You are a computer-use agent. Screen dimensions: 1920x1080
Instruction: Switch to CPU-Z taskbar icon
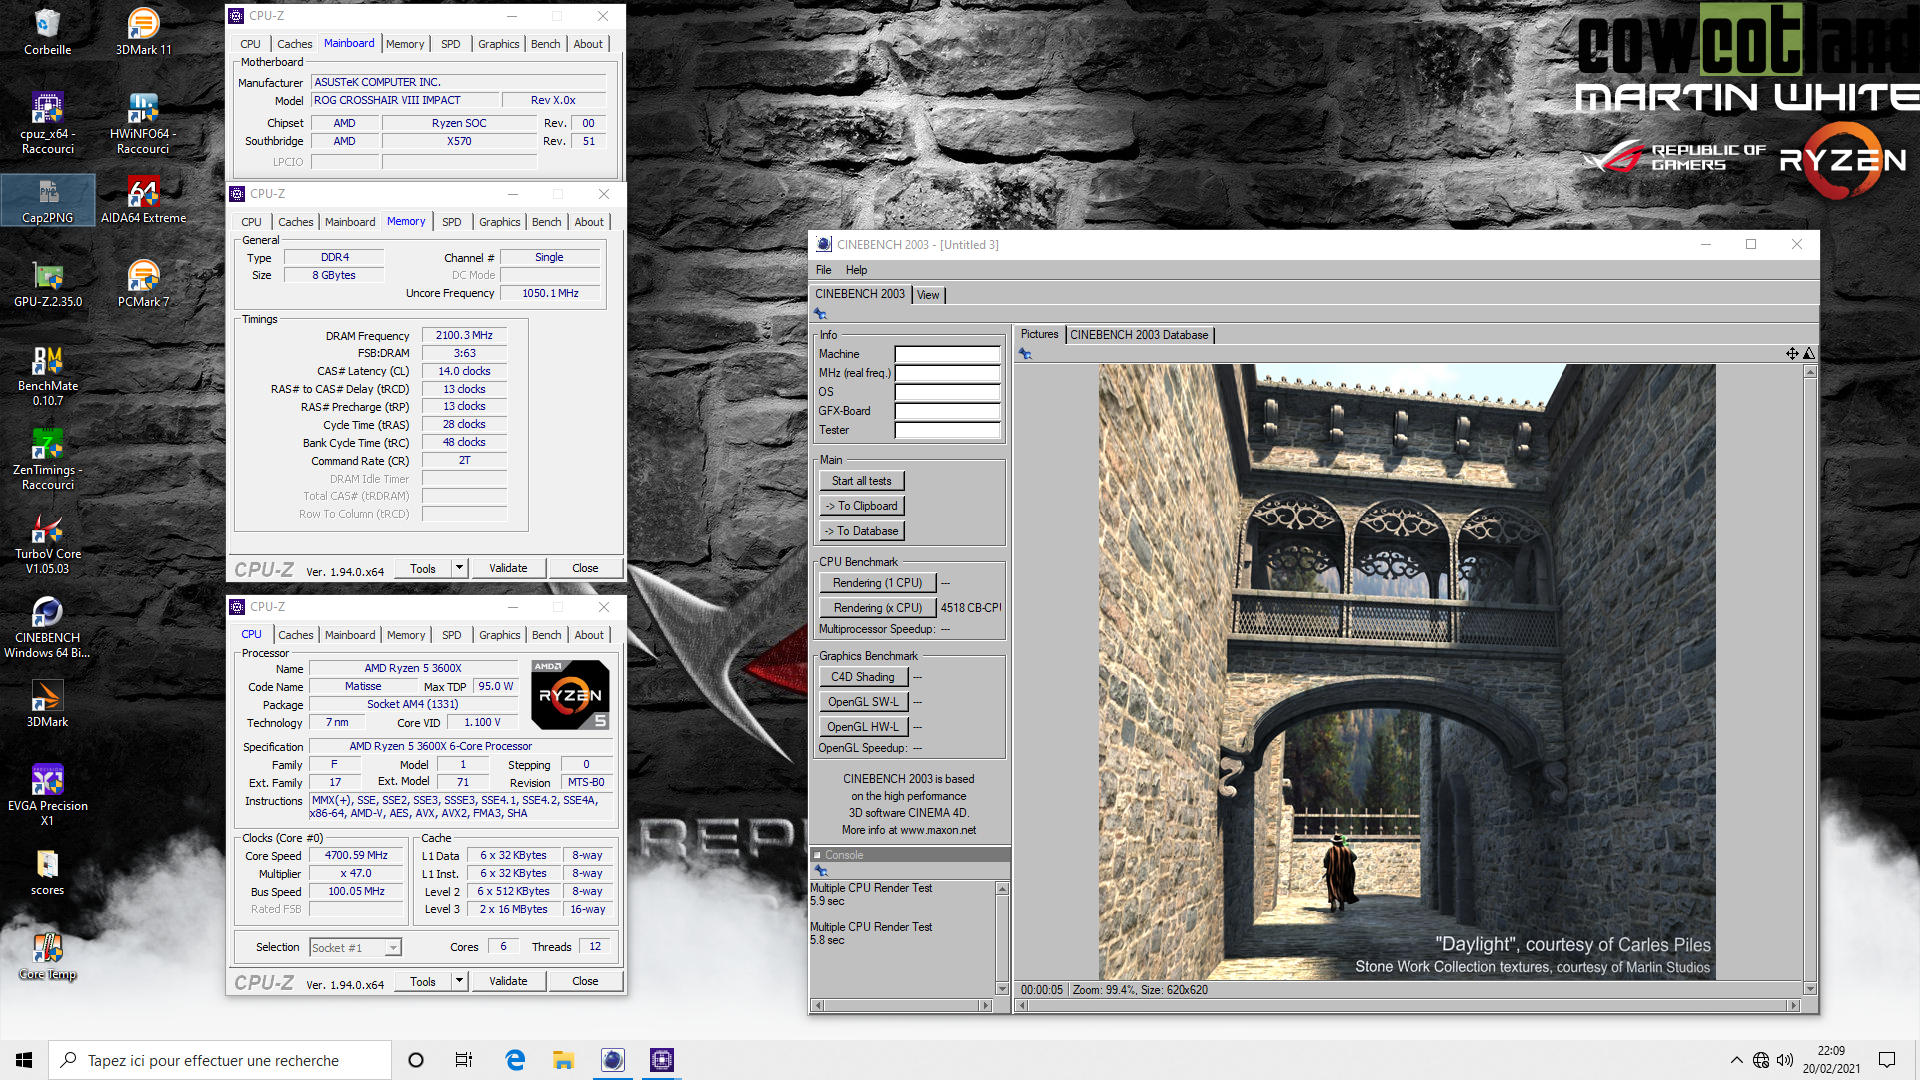click(661, 1060)
